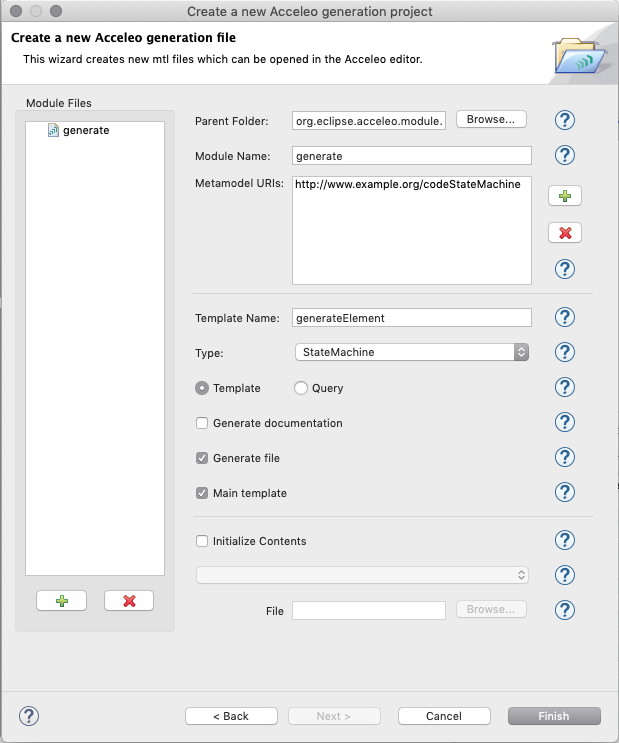Delete module file using red X button
Viewport: 619px width, 743px height.
pos(129,601)
